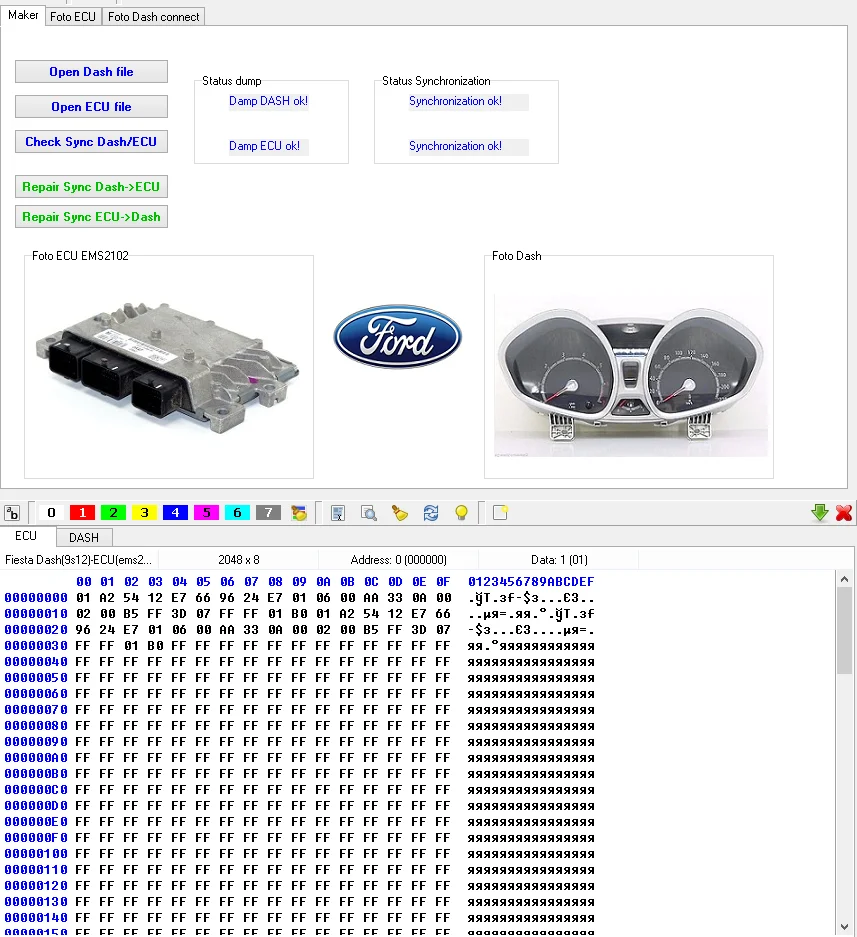Click the broom clear icon
The image size is (857, 937).
400,513
